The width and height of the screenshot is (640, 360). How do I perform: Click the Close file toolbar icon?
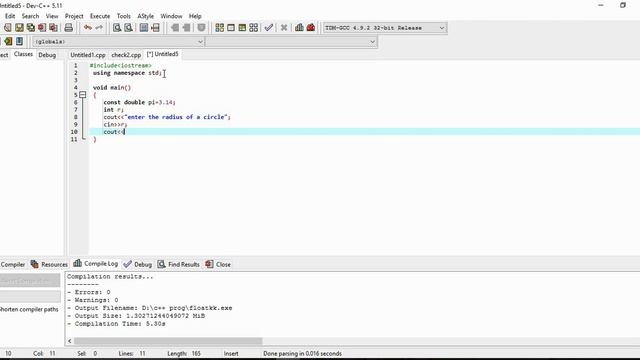42,28
